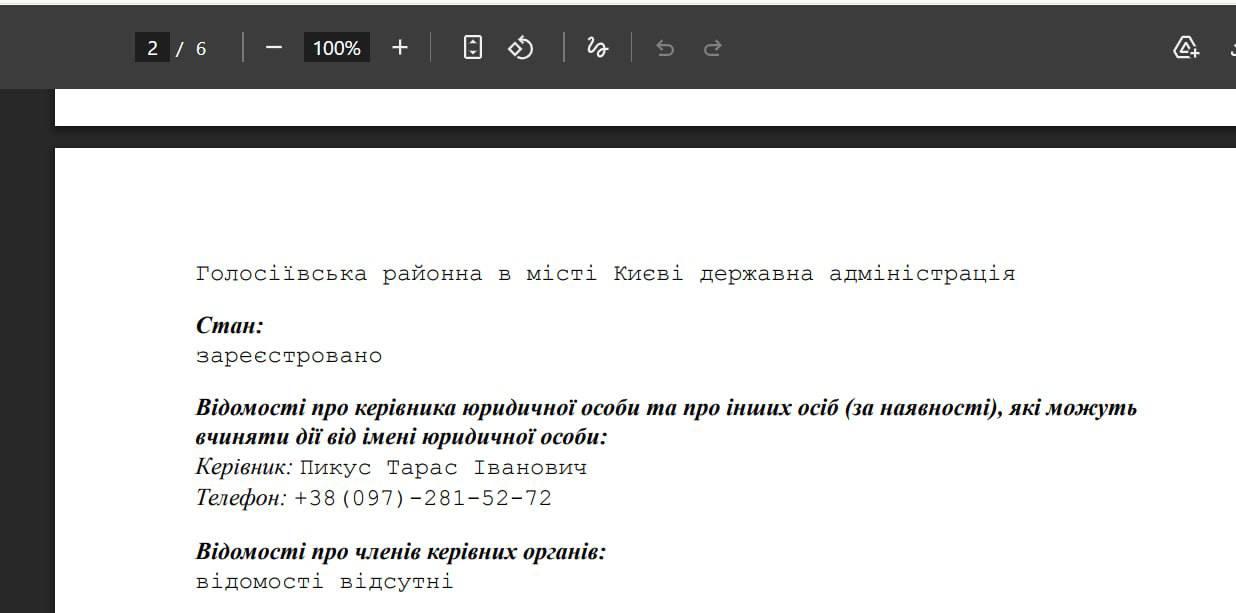Click the total page count 6
The image size is (1236, 613).
pos(201,48)
